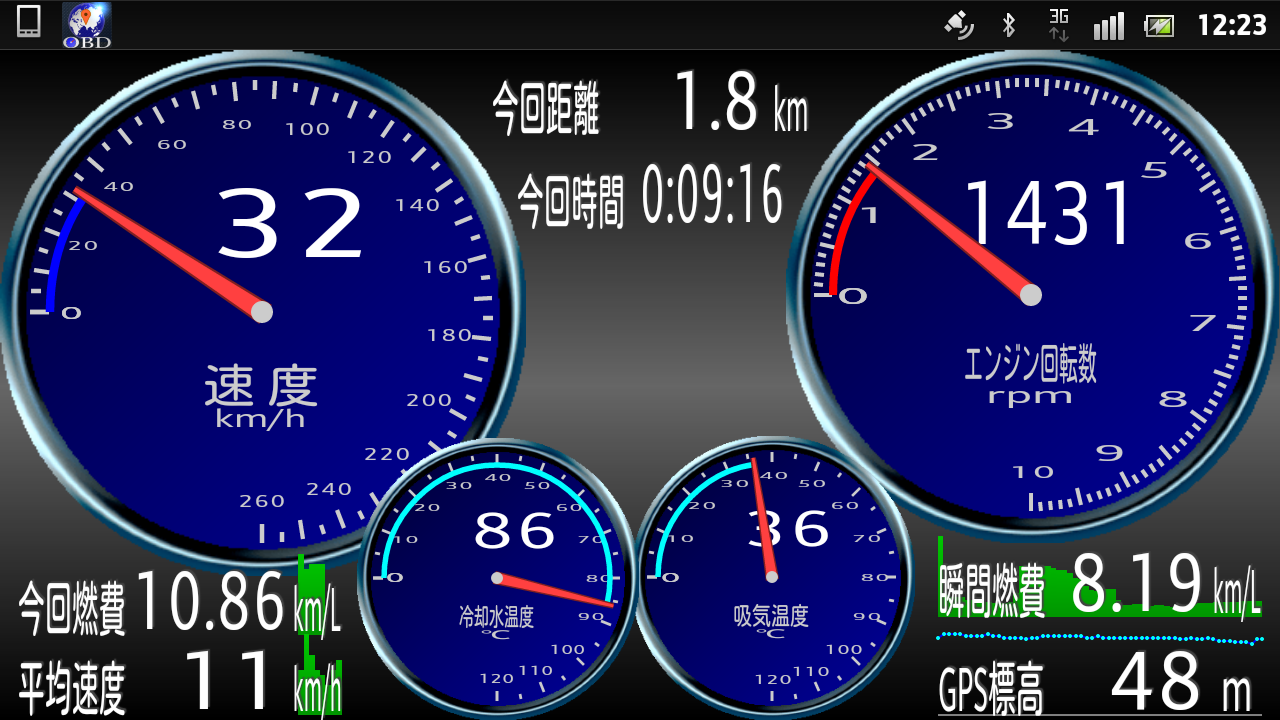The width and height of the screenshot is (1280, 720).
Task: Tap the Bluetooth status icon
Action: coord(1009,25)
